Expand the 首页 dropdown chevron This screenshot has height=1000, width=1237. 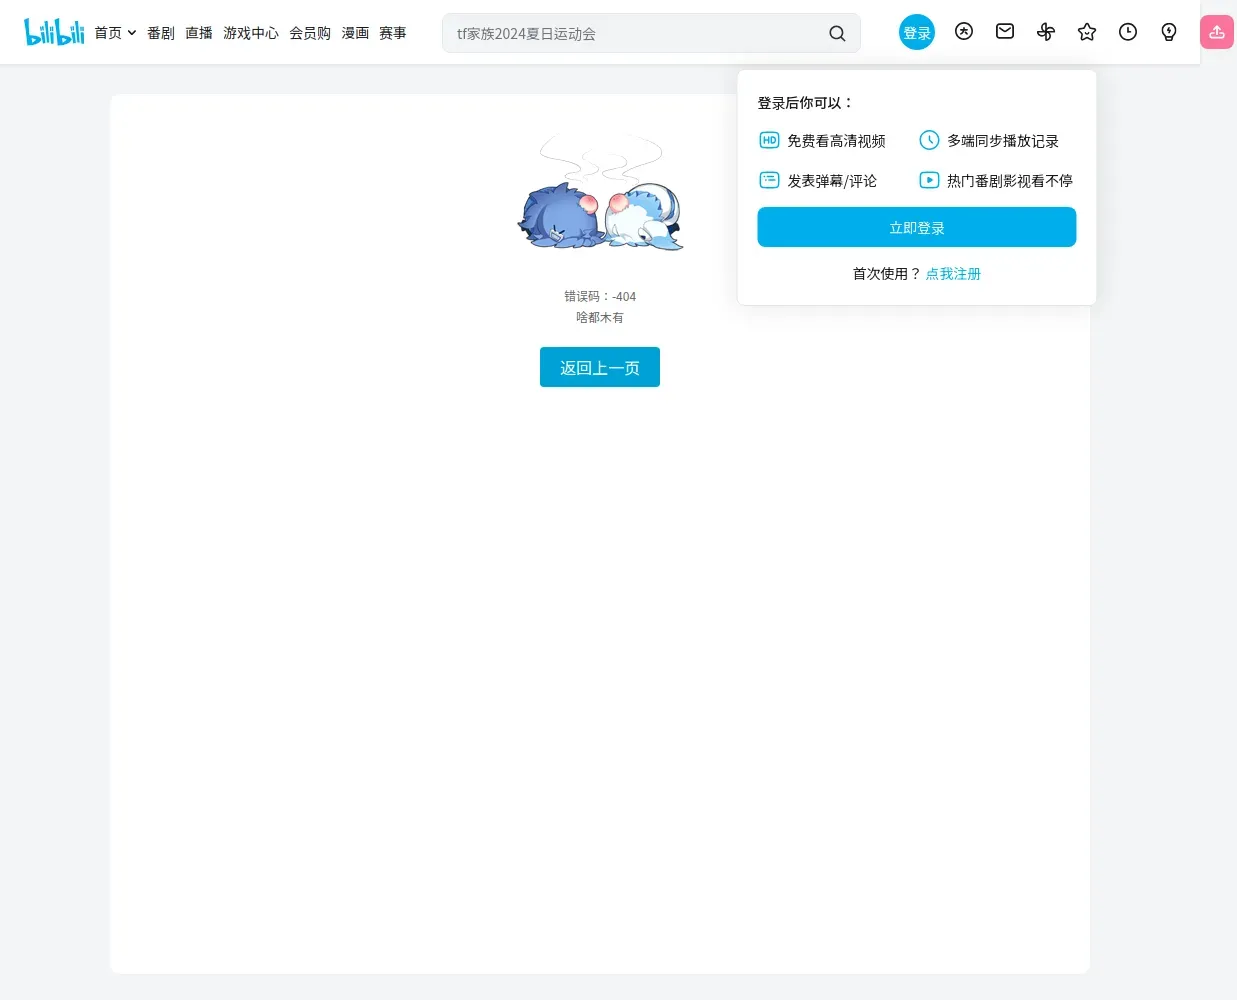132,33
